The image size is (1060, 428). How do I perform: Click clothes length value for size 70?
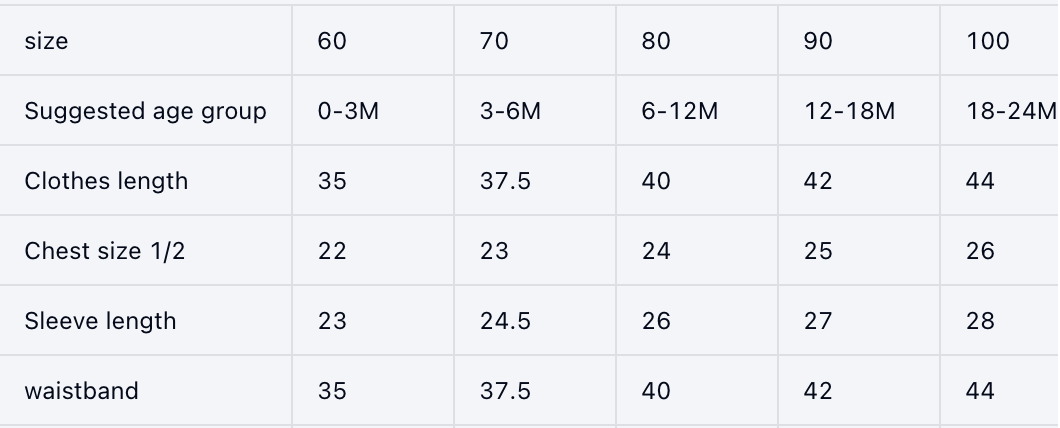505,181
